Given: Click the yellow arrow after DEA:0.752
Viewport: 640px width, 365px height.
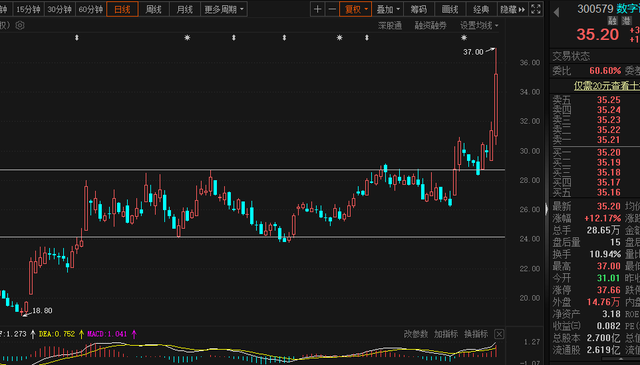Looking at the screenshot, I should (81, 334).
